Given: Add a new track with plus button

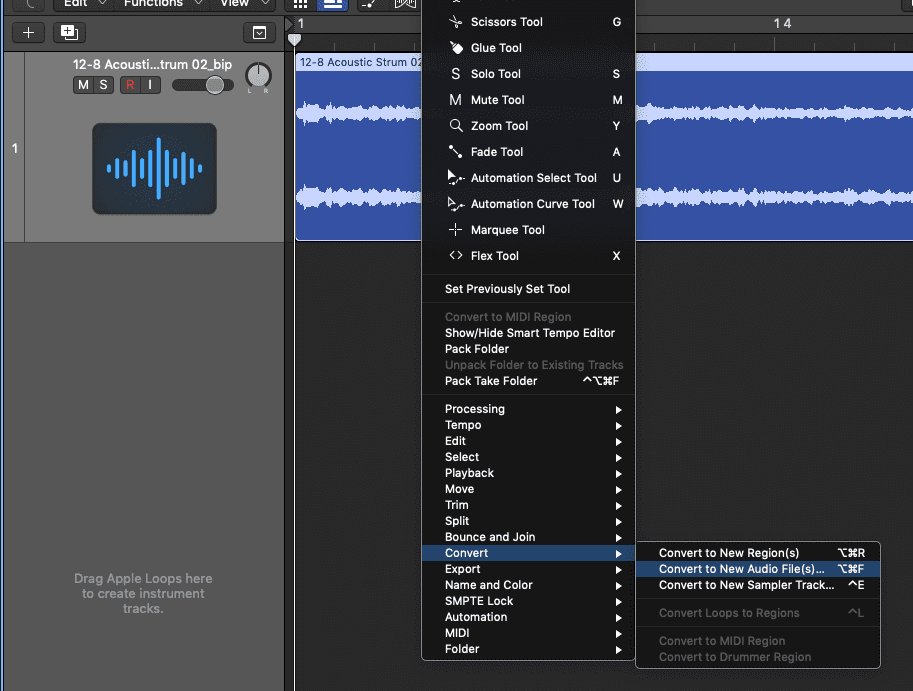Looking at the screenshot, I should click(28, 33).
